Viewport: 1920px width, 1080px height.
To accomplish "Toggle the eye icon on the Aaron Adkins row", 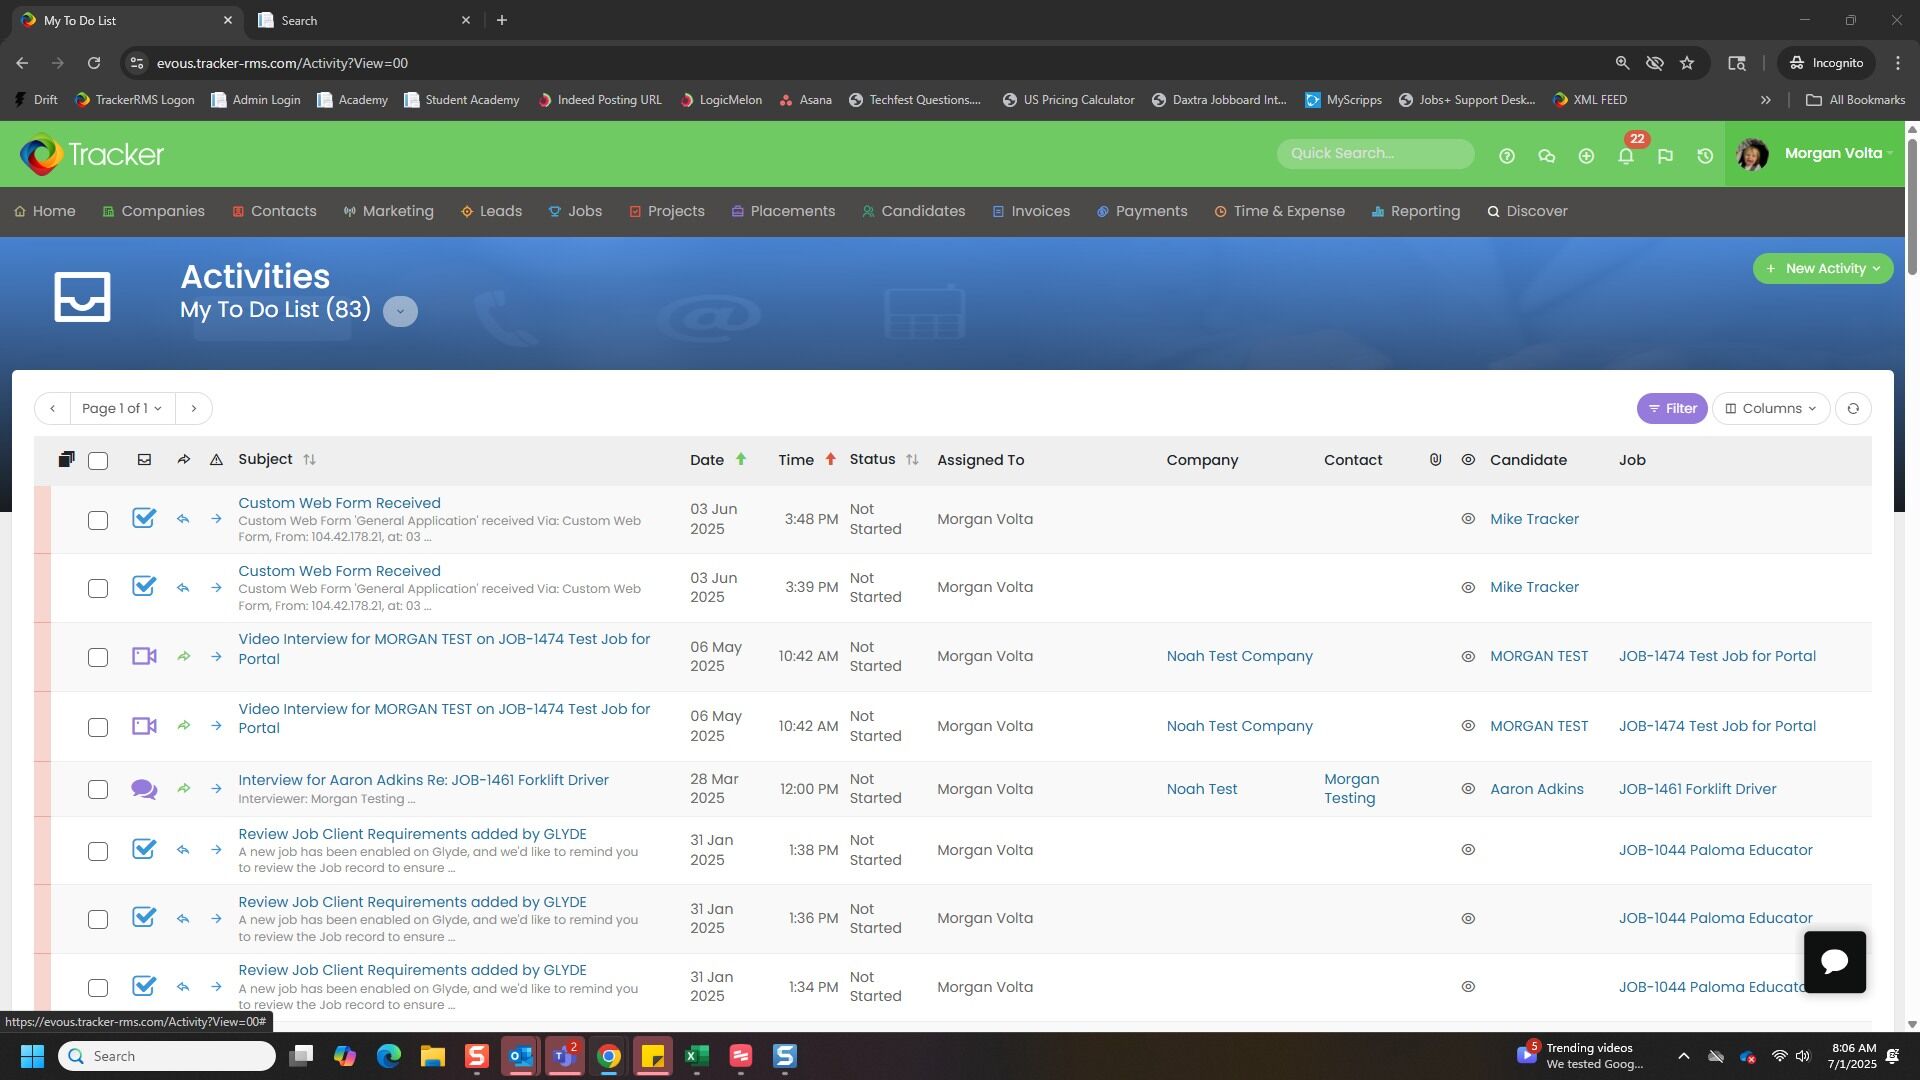I will (x=1468, y=789).
